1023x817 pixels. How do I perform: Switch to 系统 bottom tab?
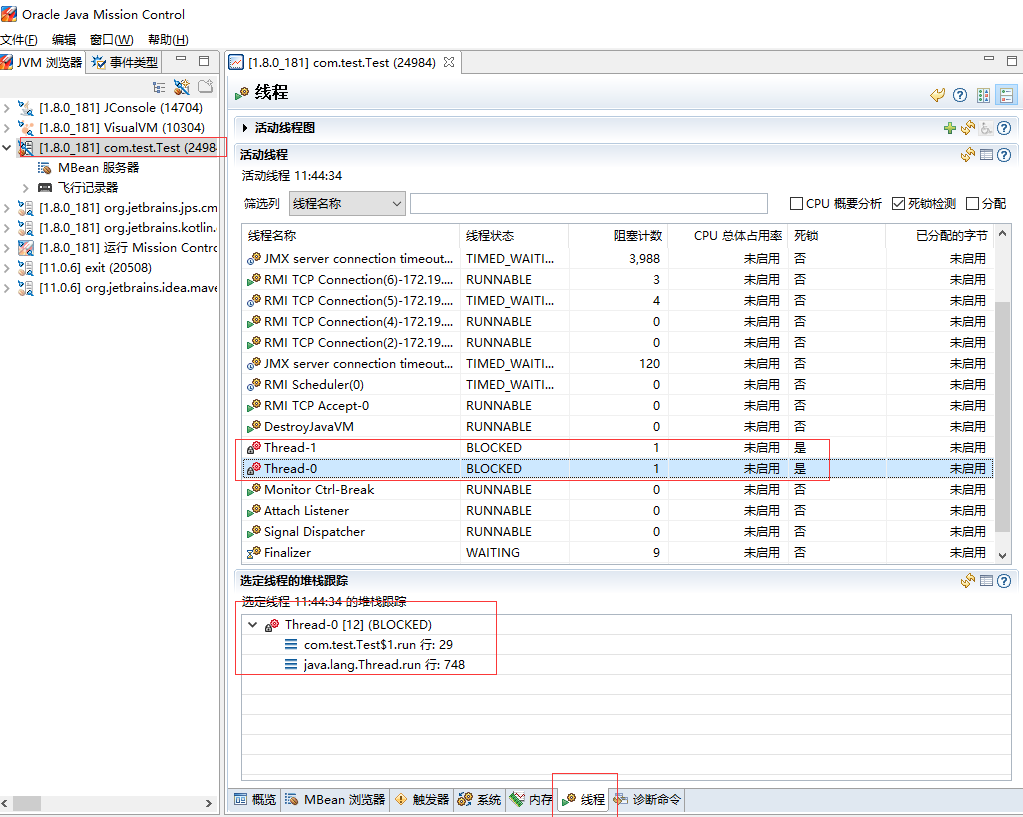[480, 799]
